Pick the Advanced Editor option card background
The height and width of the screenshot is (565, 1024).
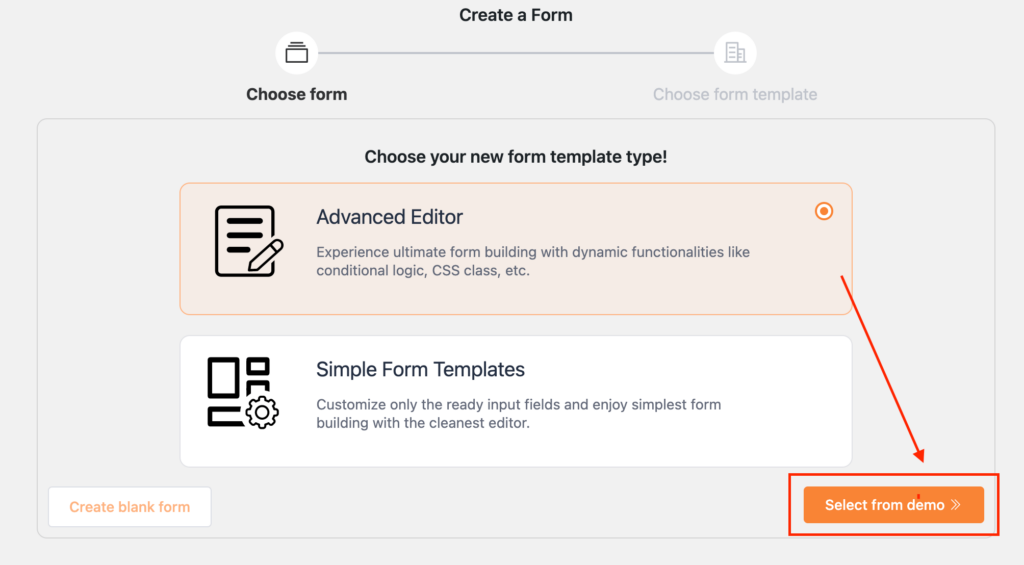[x=516, y=249]
